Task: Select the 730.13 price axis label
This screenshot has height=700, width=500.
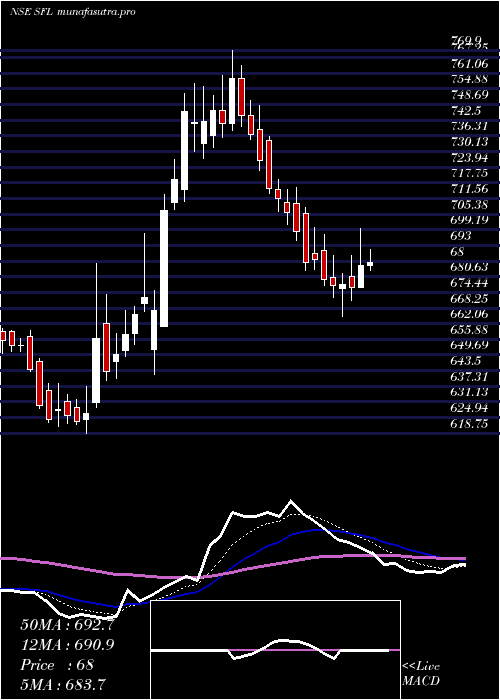Action: coord(469,142)
